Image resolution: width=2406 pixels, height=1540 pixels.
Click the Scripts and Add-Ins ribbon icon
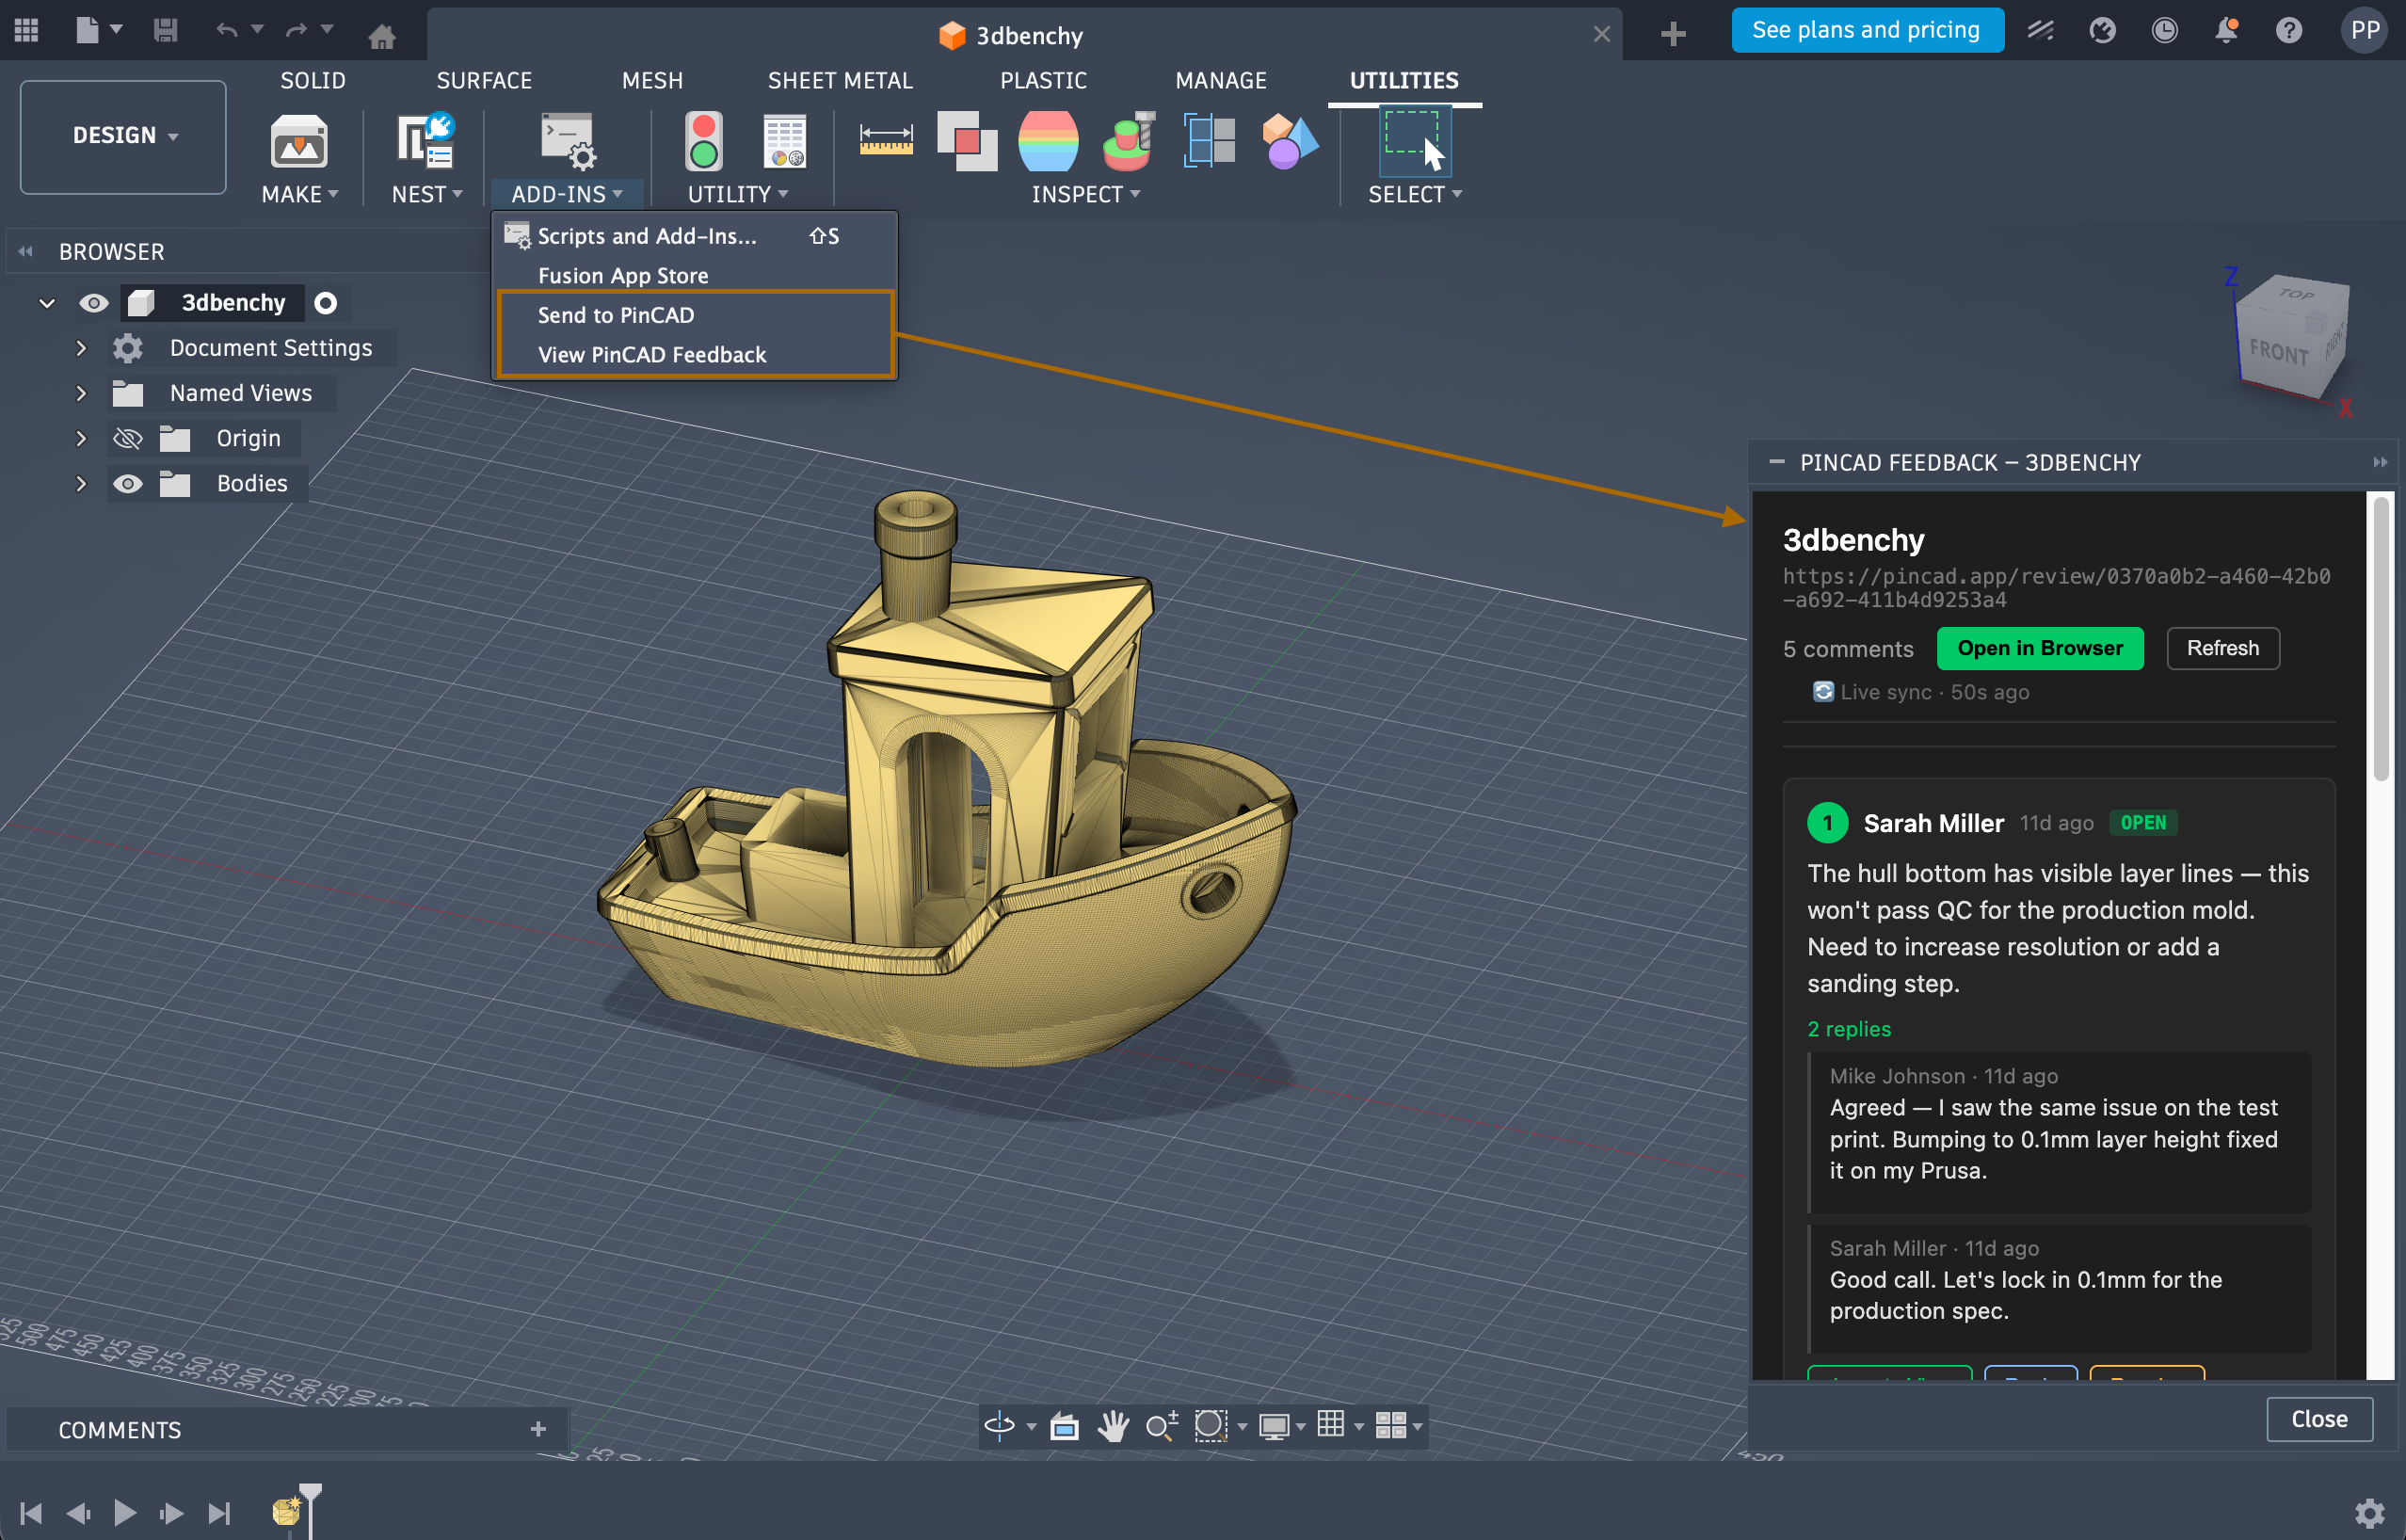[x=567, y=141]
